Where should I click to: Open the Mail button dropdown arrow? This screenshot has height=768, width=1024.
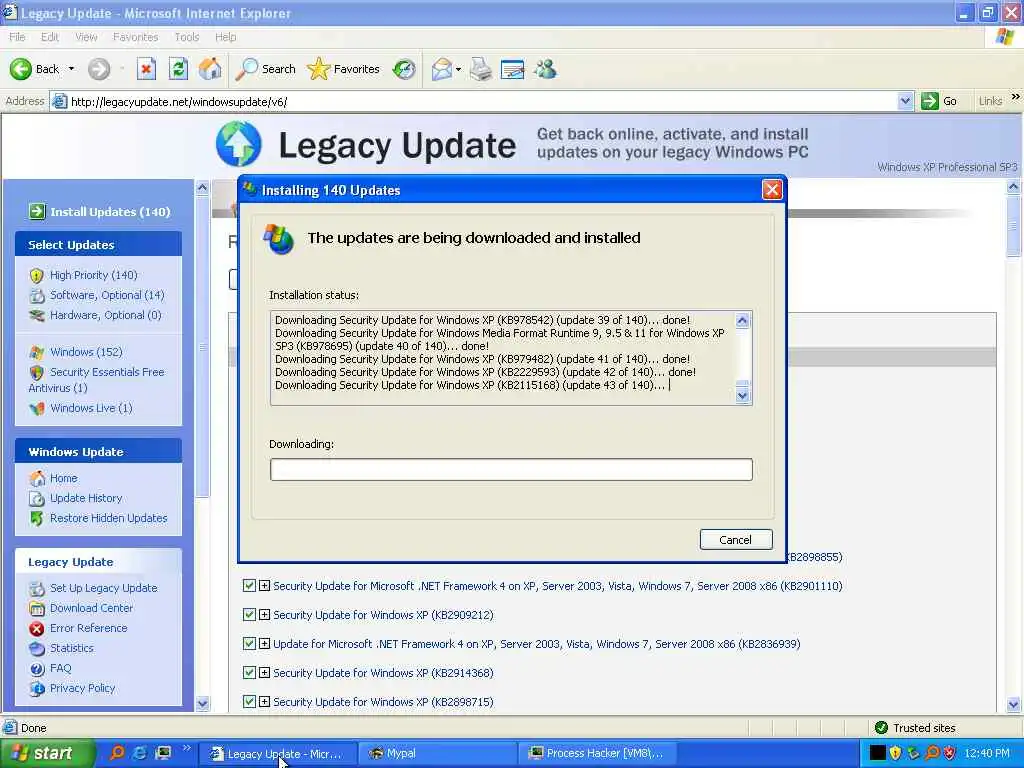point(458,69)
